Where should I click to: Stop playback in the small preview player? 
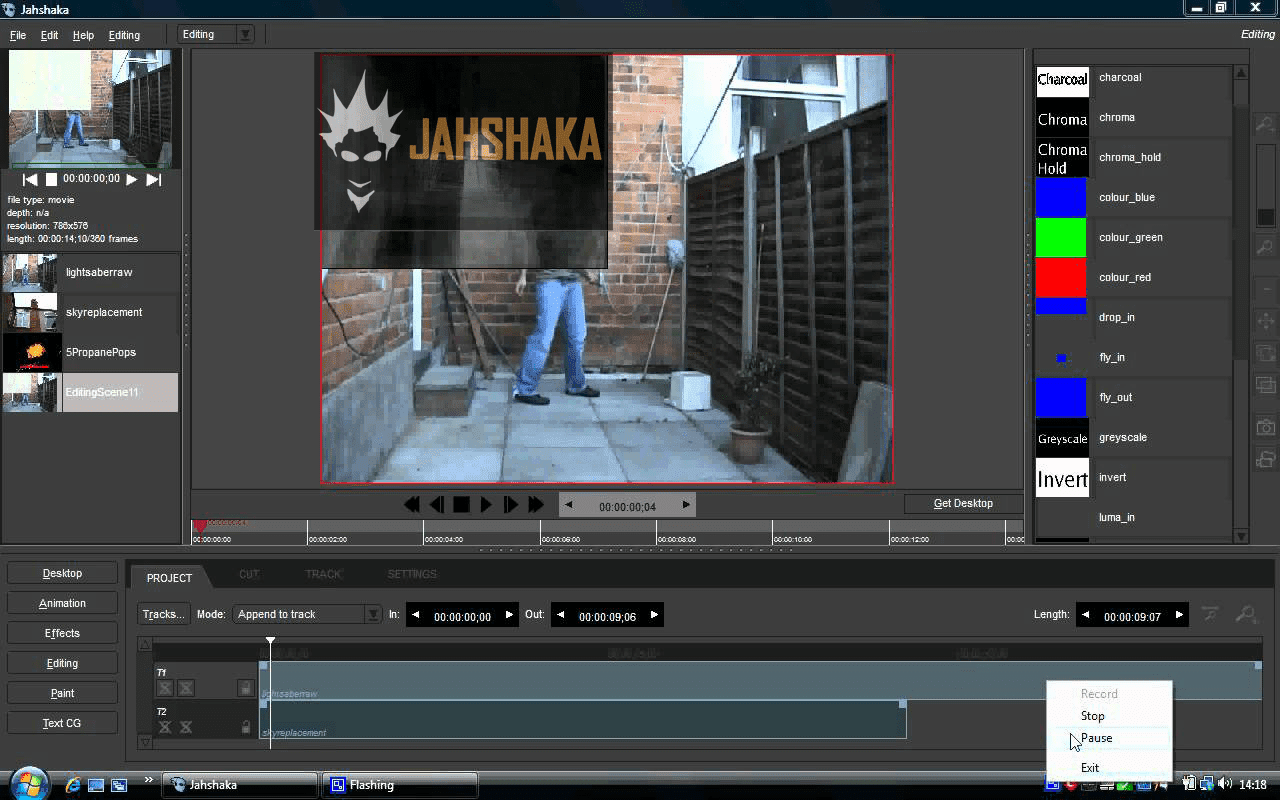click(x=51, y=180)
